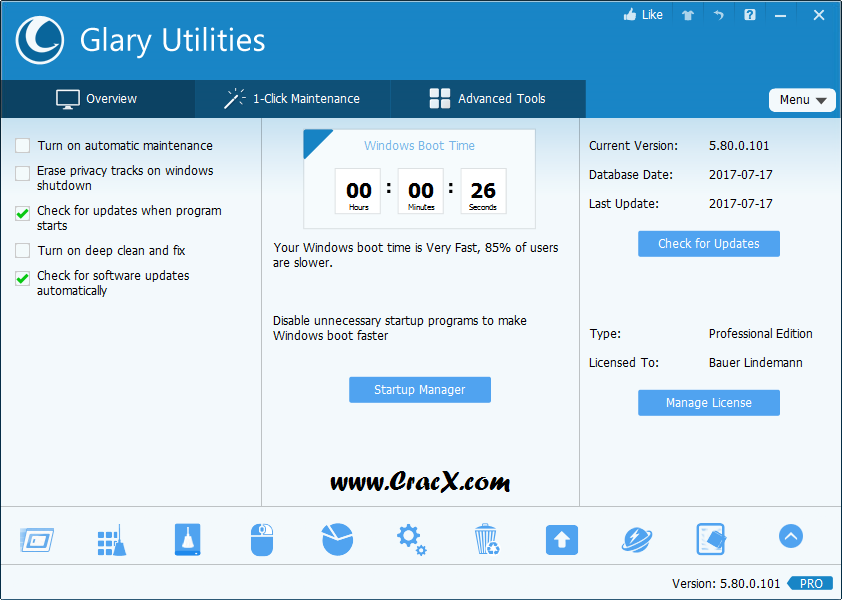Click the document-with-eraser icon in dock

(712, 539)
